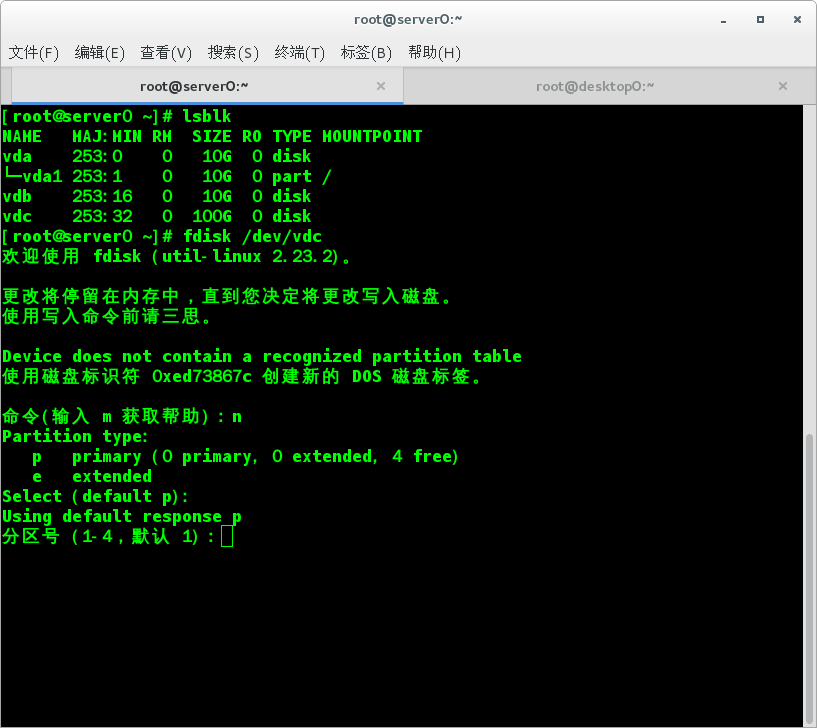This screenshot has height=728, width=817.
Task: Click the 'fdisk /dev/vdc' command text
Action: click(252, 236)
